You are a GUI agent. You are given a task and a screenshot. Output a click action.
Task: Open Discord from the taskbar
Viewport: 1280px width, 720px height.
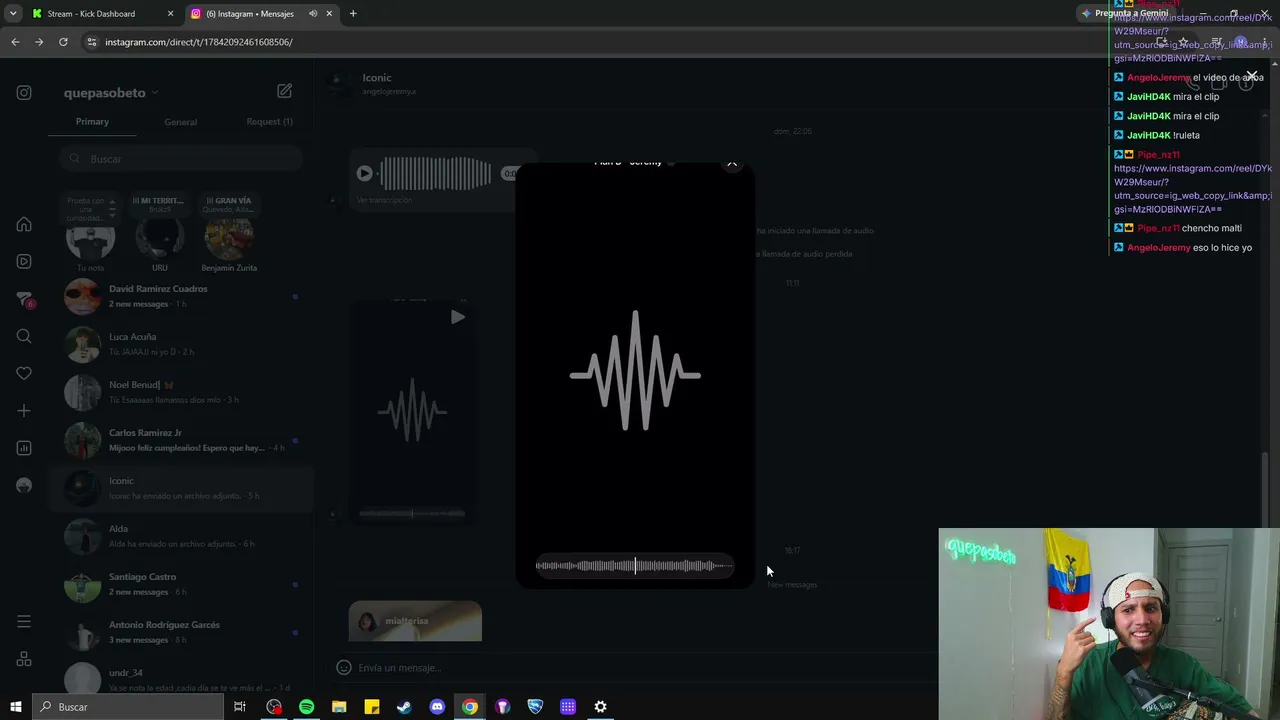(437, 707)
